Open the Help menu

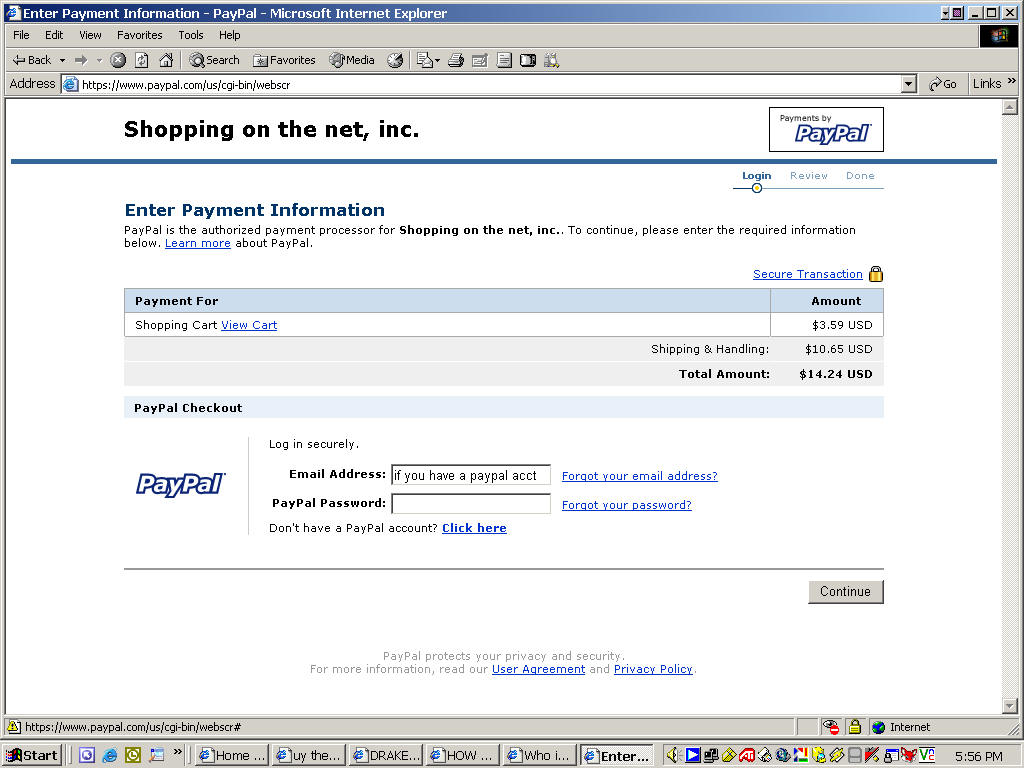pos(229,35)
